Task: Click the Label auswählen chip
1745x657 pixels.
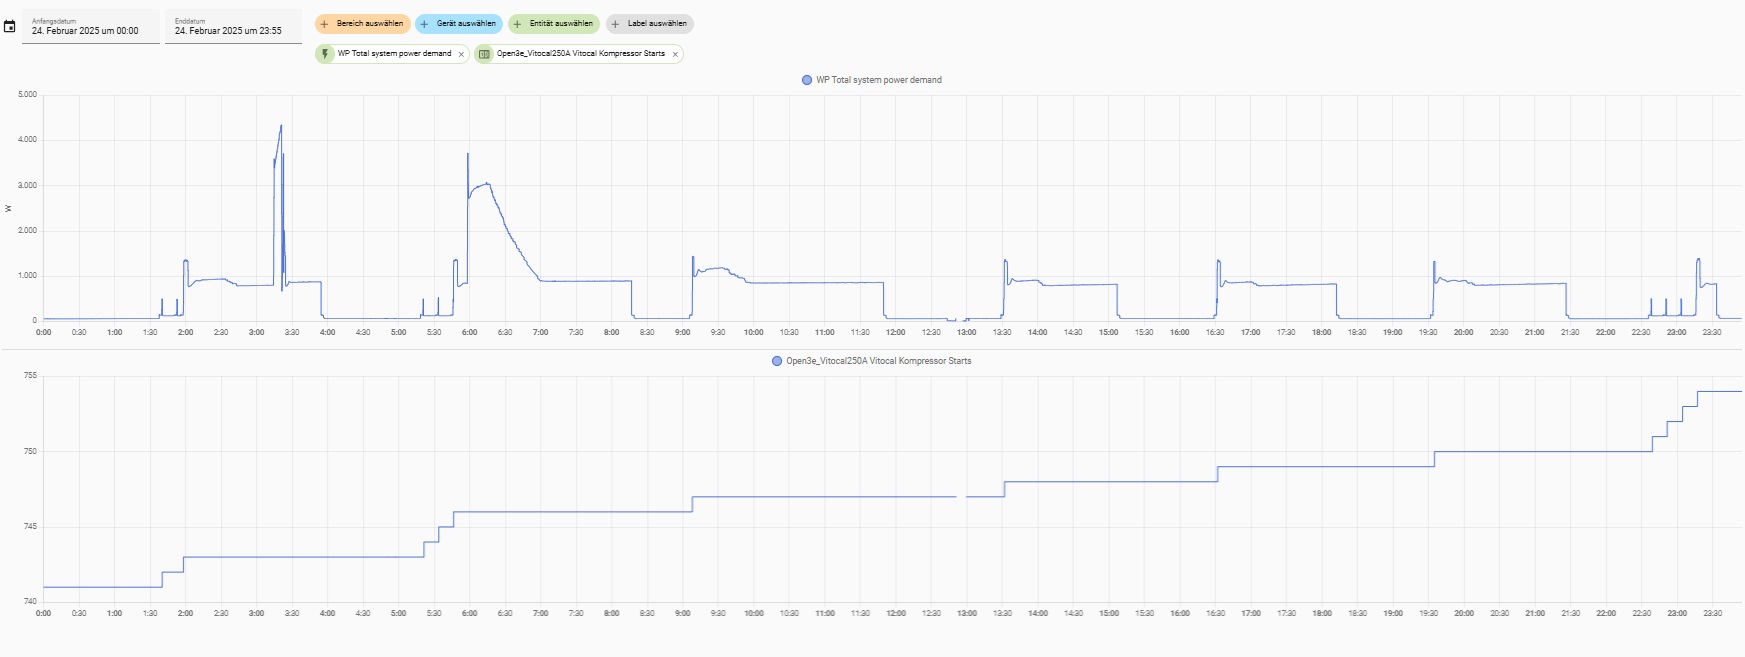Action: 650,24
